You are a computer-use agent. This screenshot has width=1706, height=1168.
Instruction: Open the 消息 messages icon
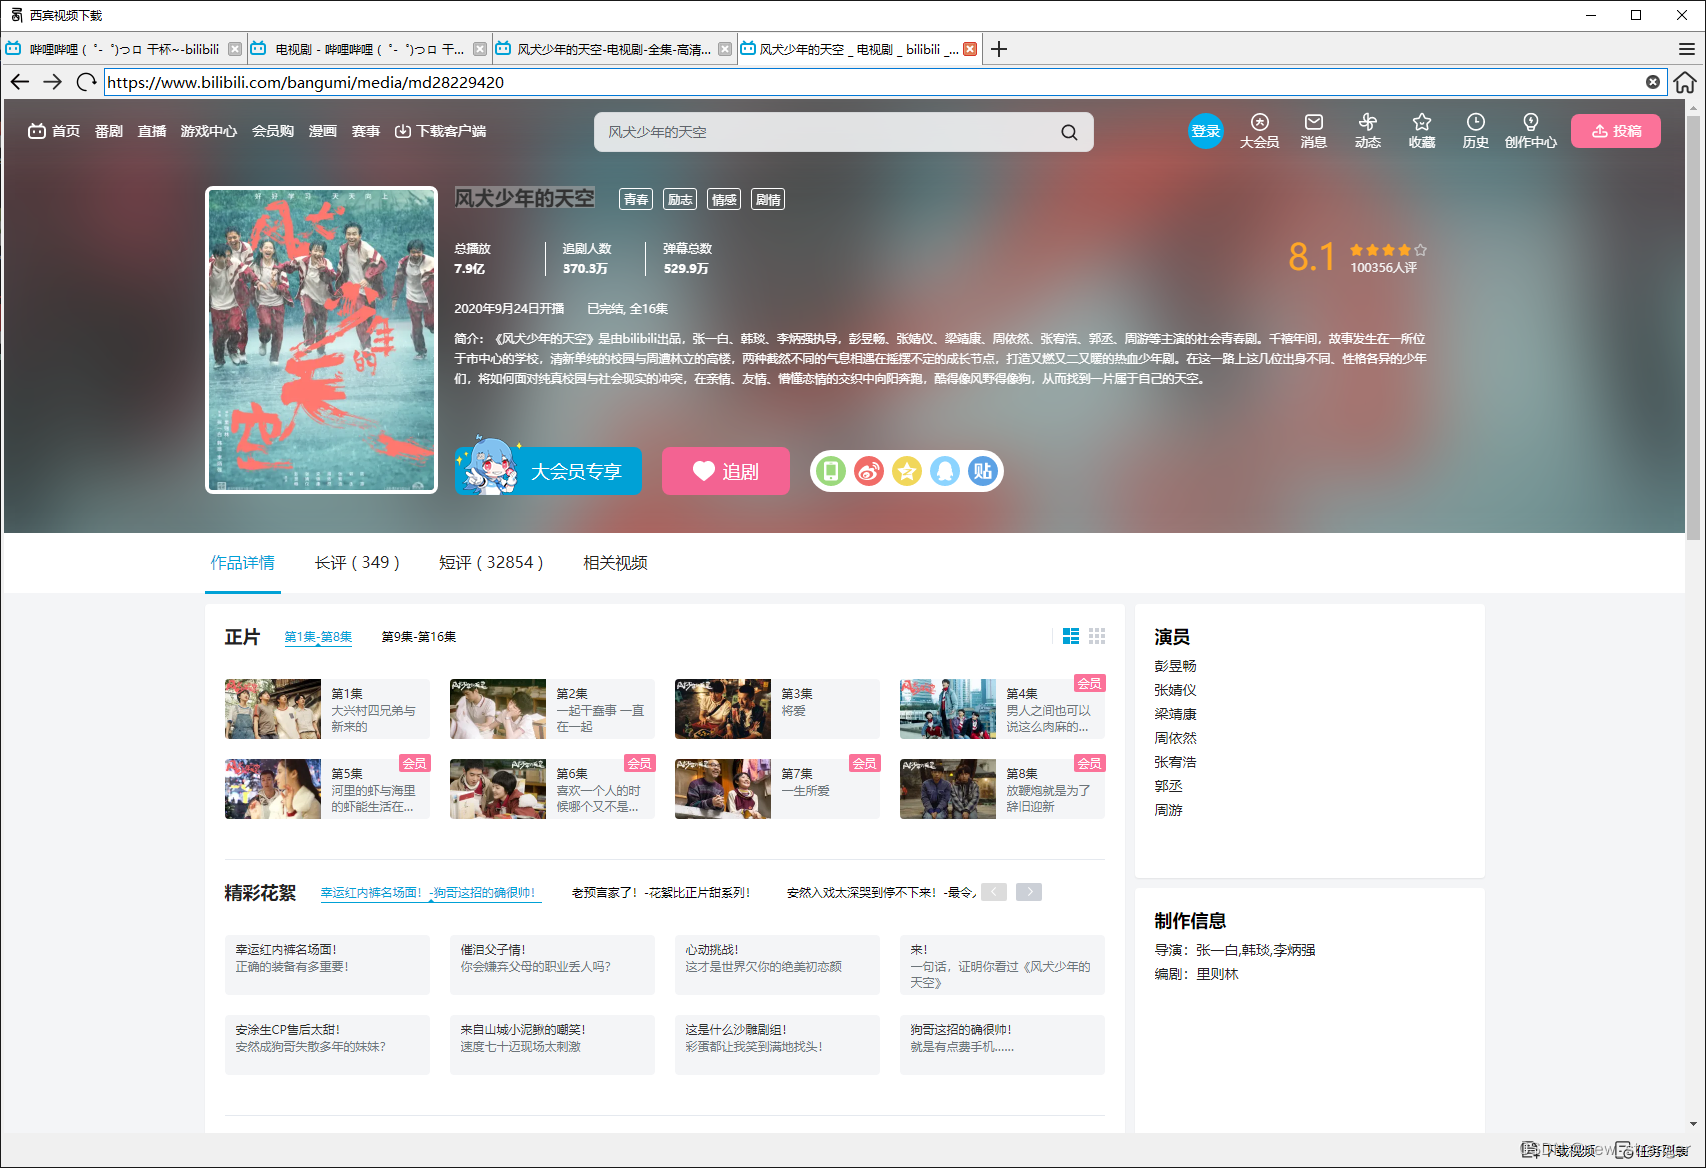1314,131
